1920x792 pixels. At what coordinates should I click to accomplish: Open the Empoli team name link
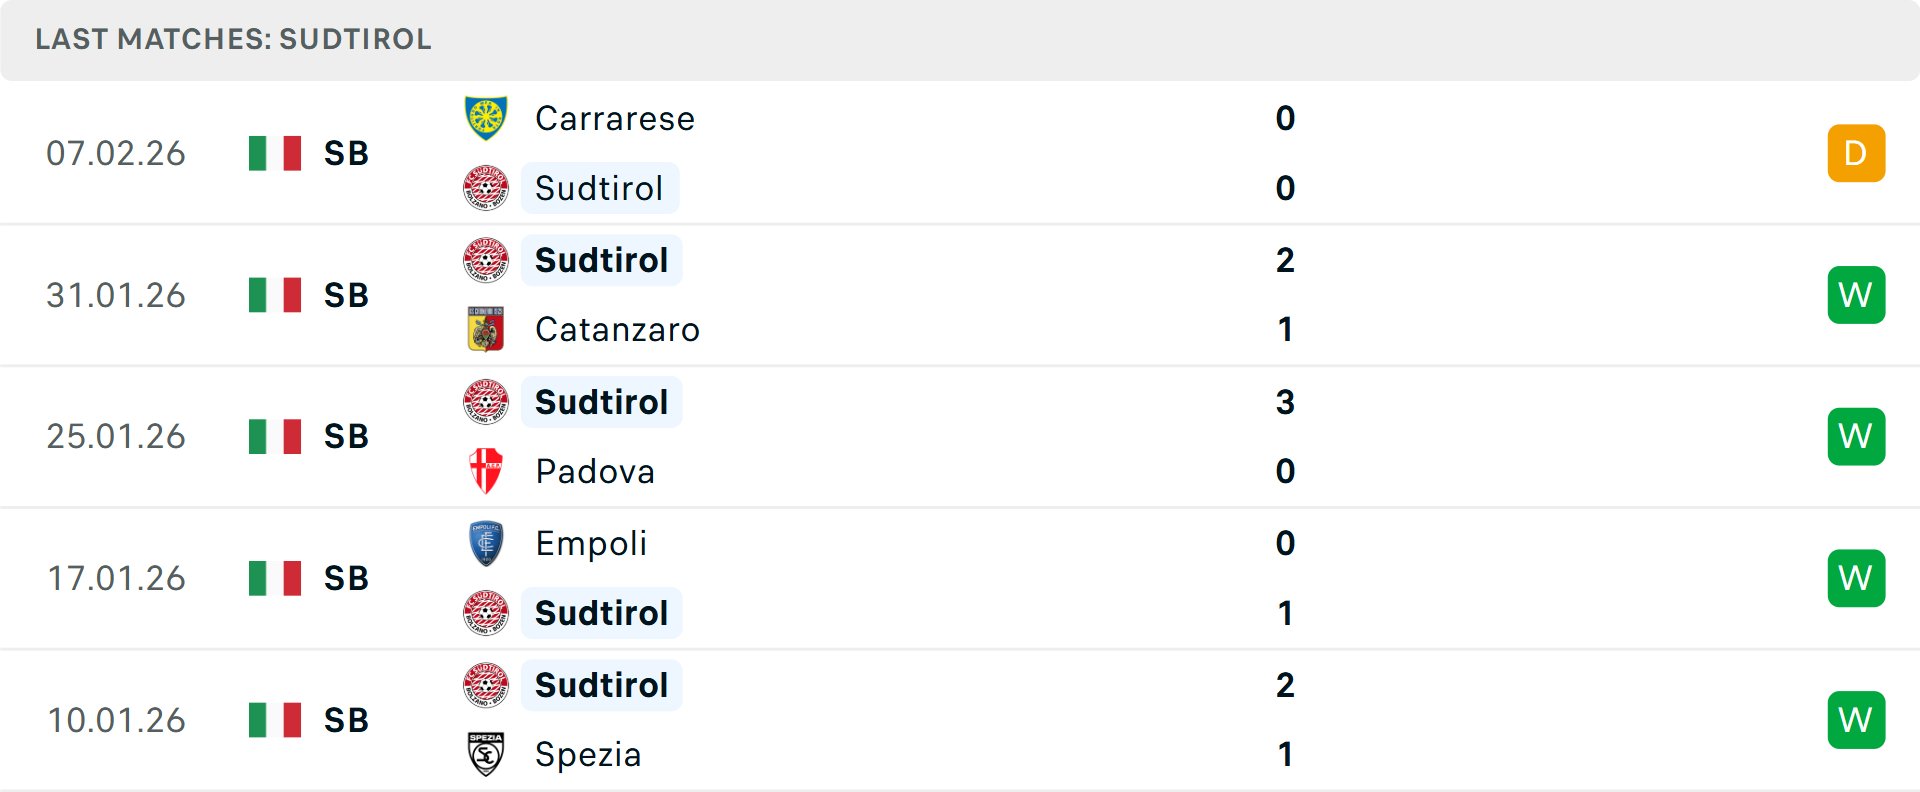point(591,543)
